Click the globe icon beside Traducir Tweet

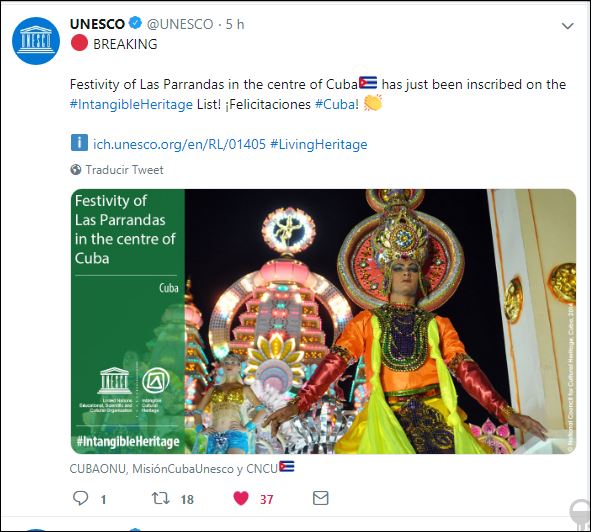[x=76, y=170]
